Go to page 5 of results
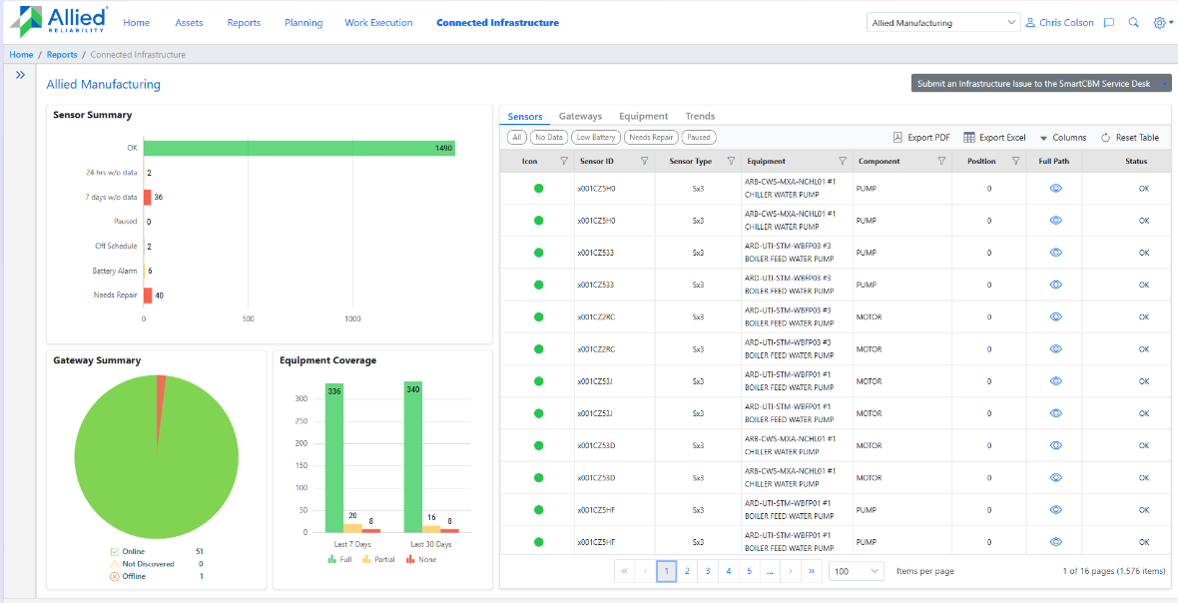 point(749,571)
